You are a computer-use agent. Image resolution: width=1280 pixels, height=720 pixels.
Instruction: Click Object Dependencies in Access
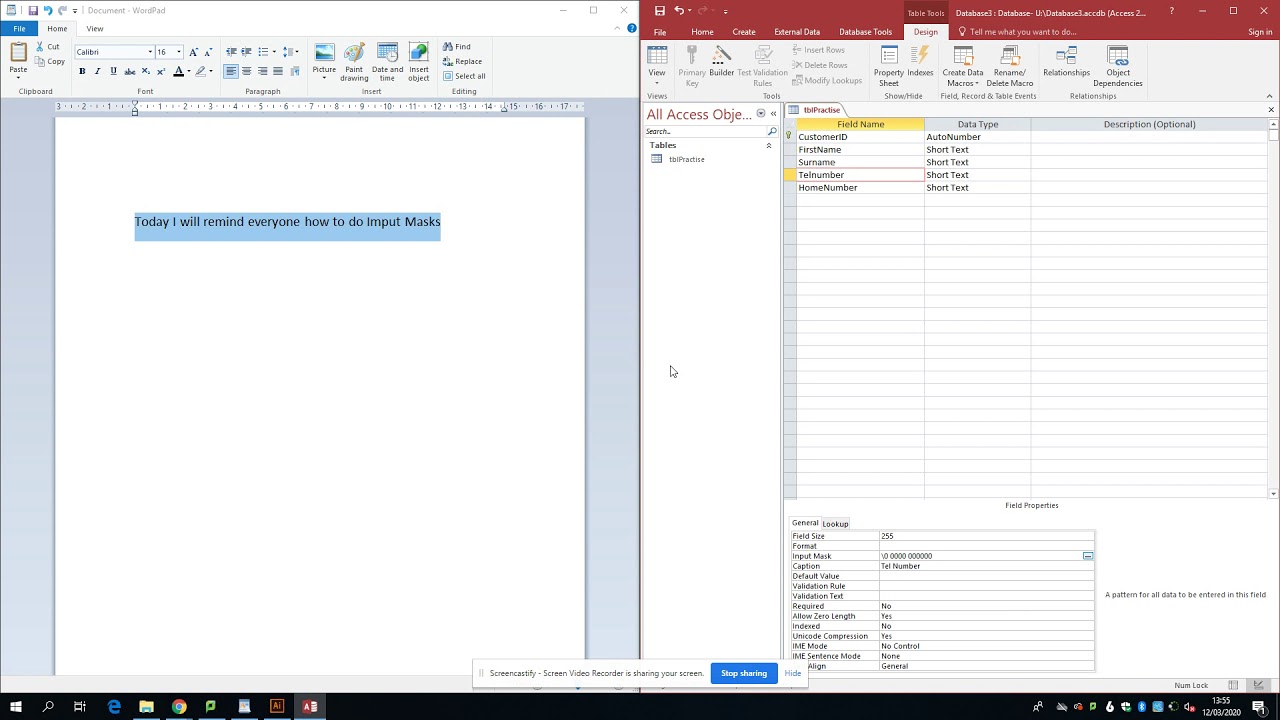coord(1118,66)
